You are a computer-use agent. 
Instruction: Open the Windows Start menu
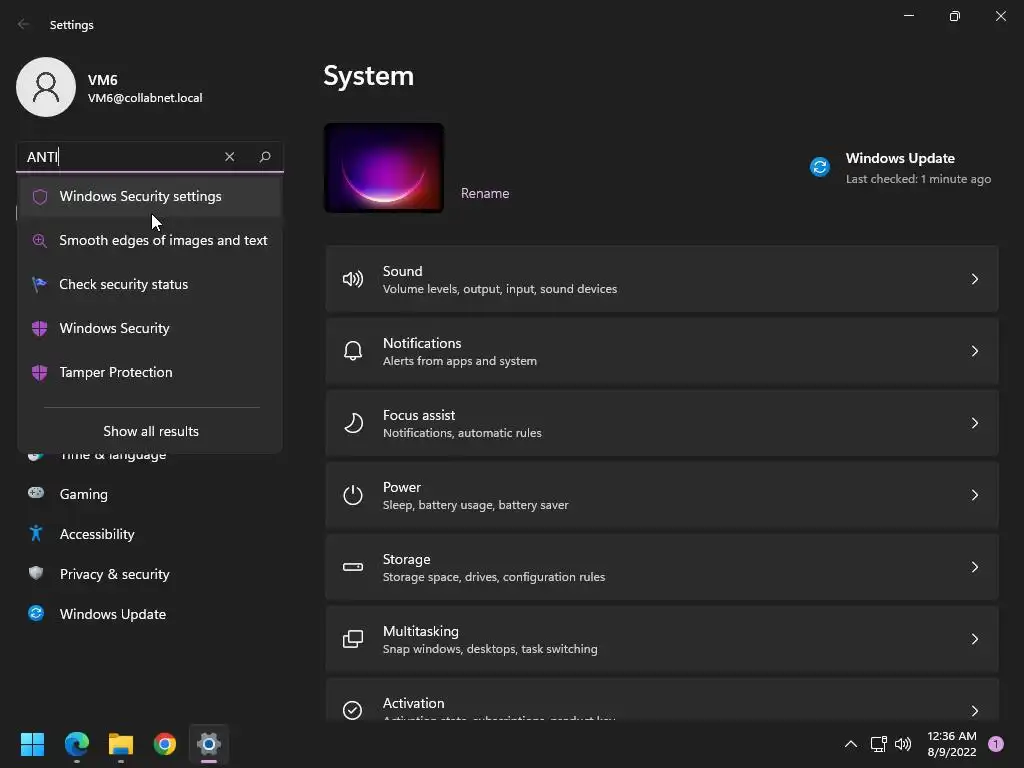[32, 744]
